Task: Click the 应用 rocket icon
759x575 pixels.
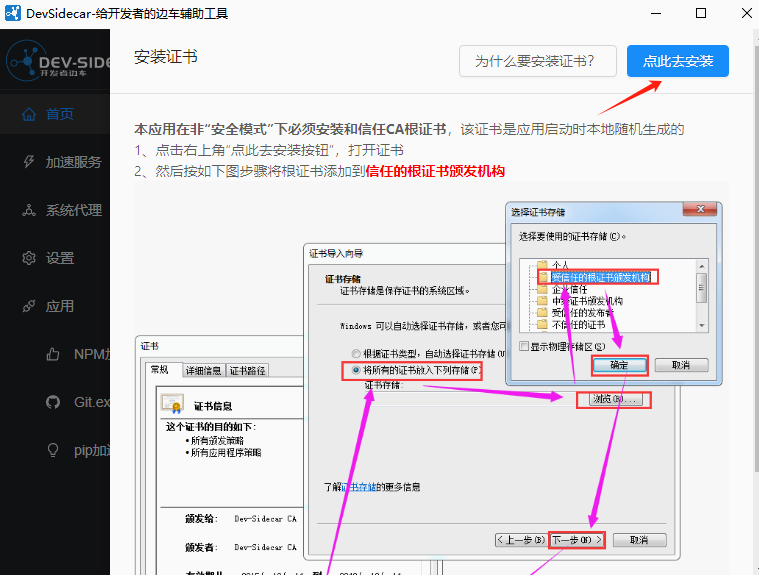Action: click(x=29, y=306)
